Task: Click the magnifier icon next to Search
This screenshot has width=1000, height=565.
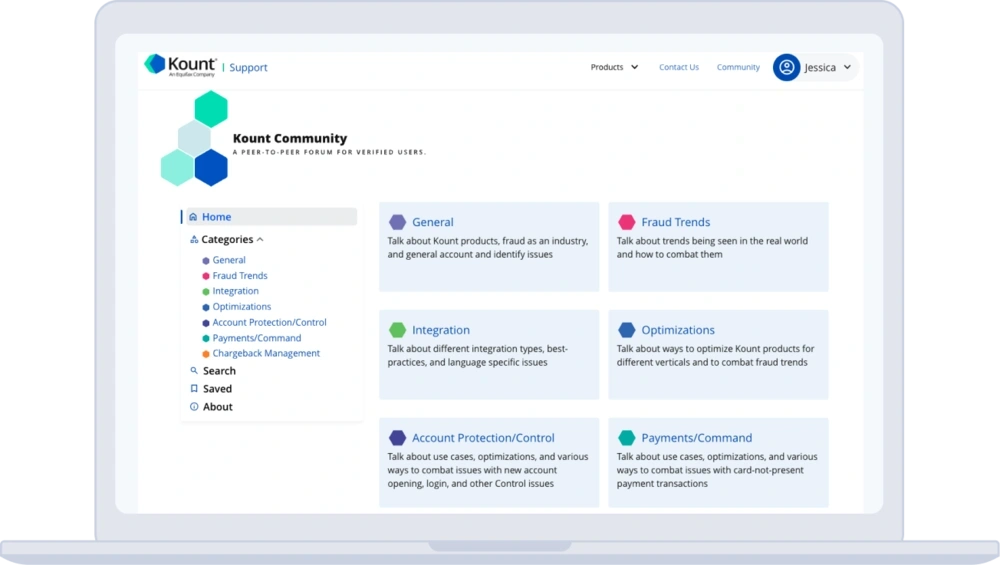Action: click(194, 371)
